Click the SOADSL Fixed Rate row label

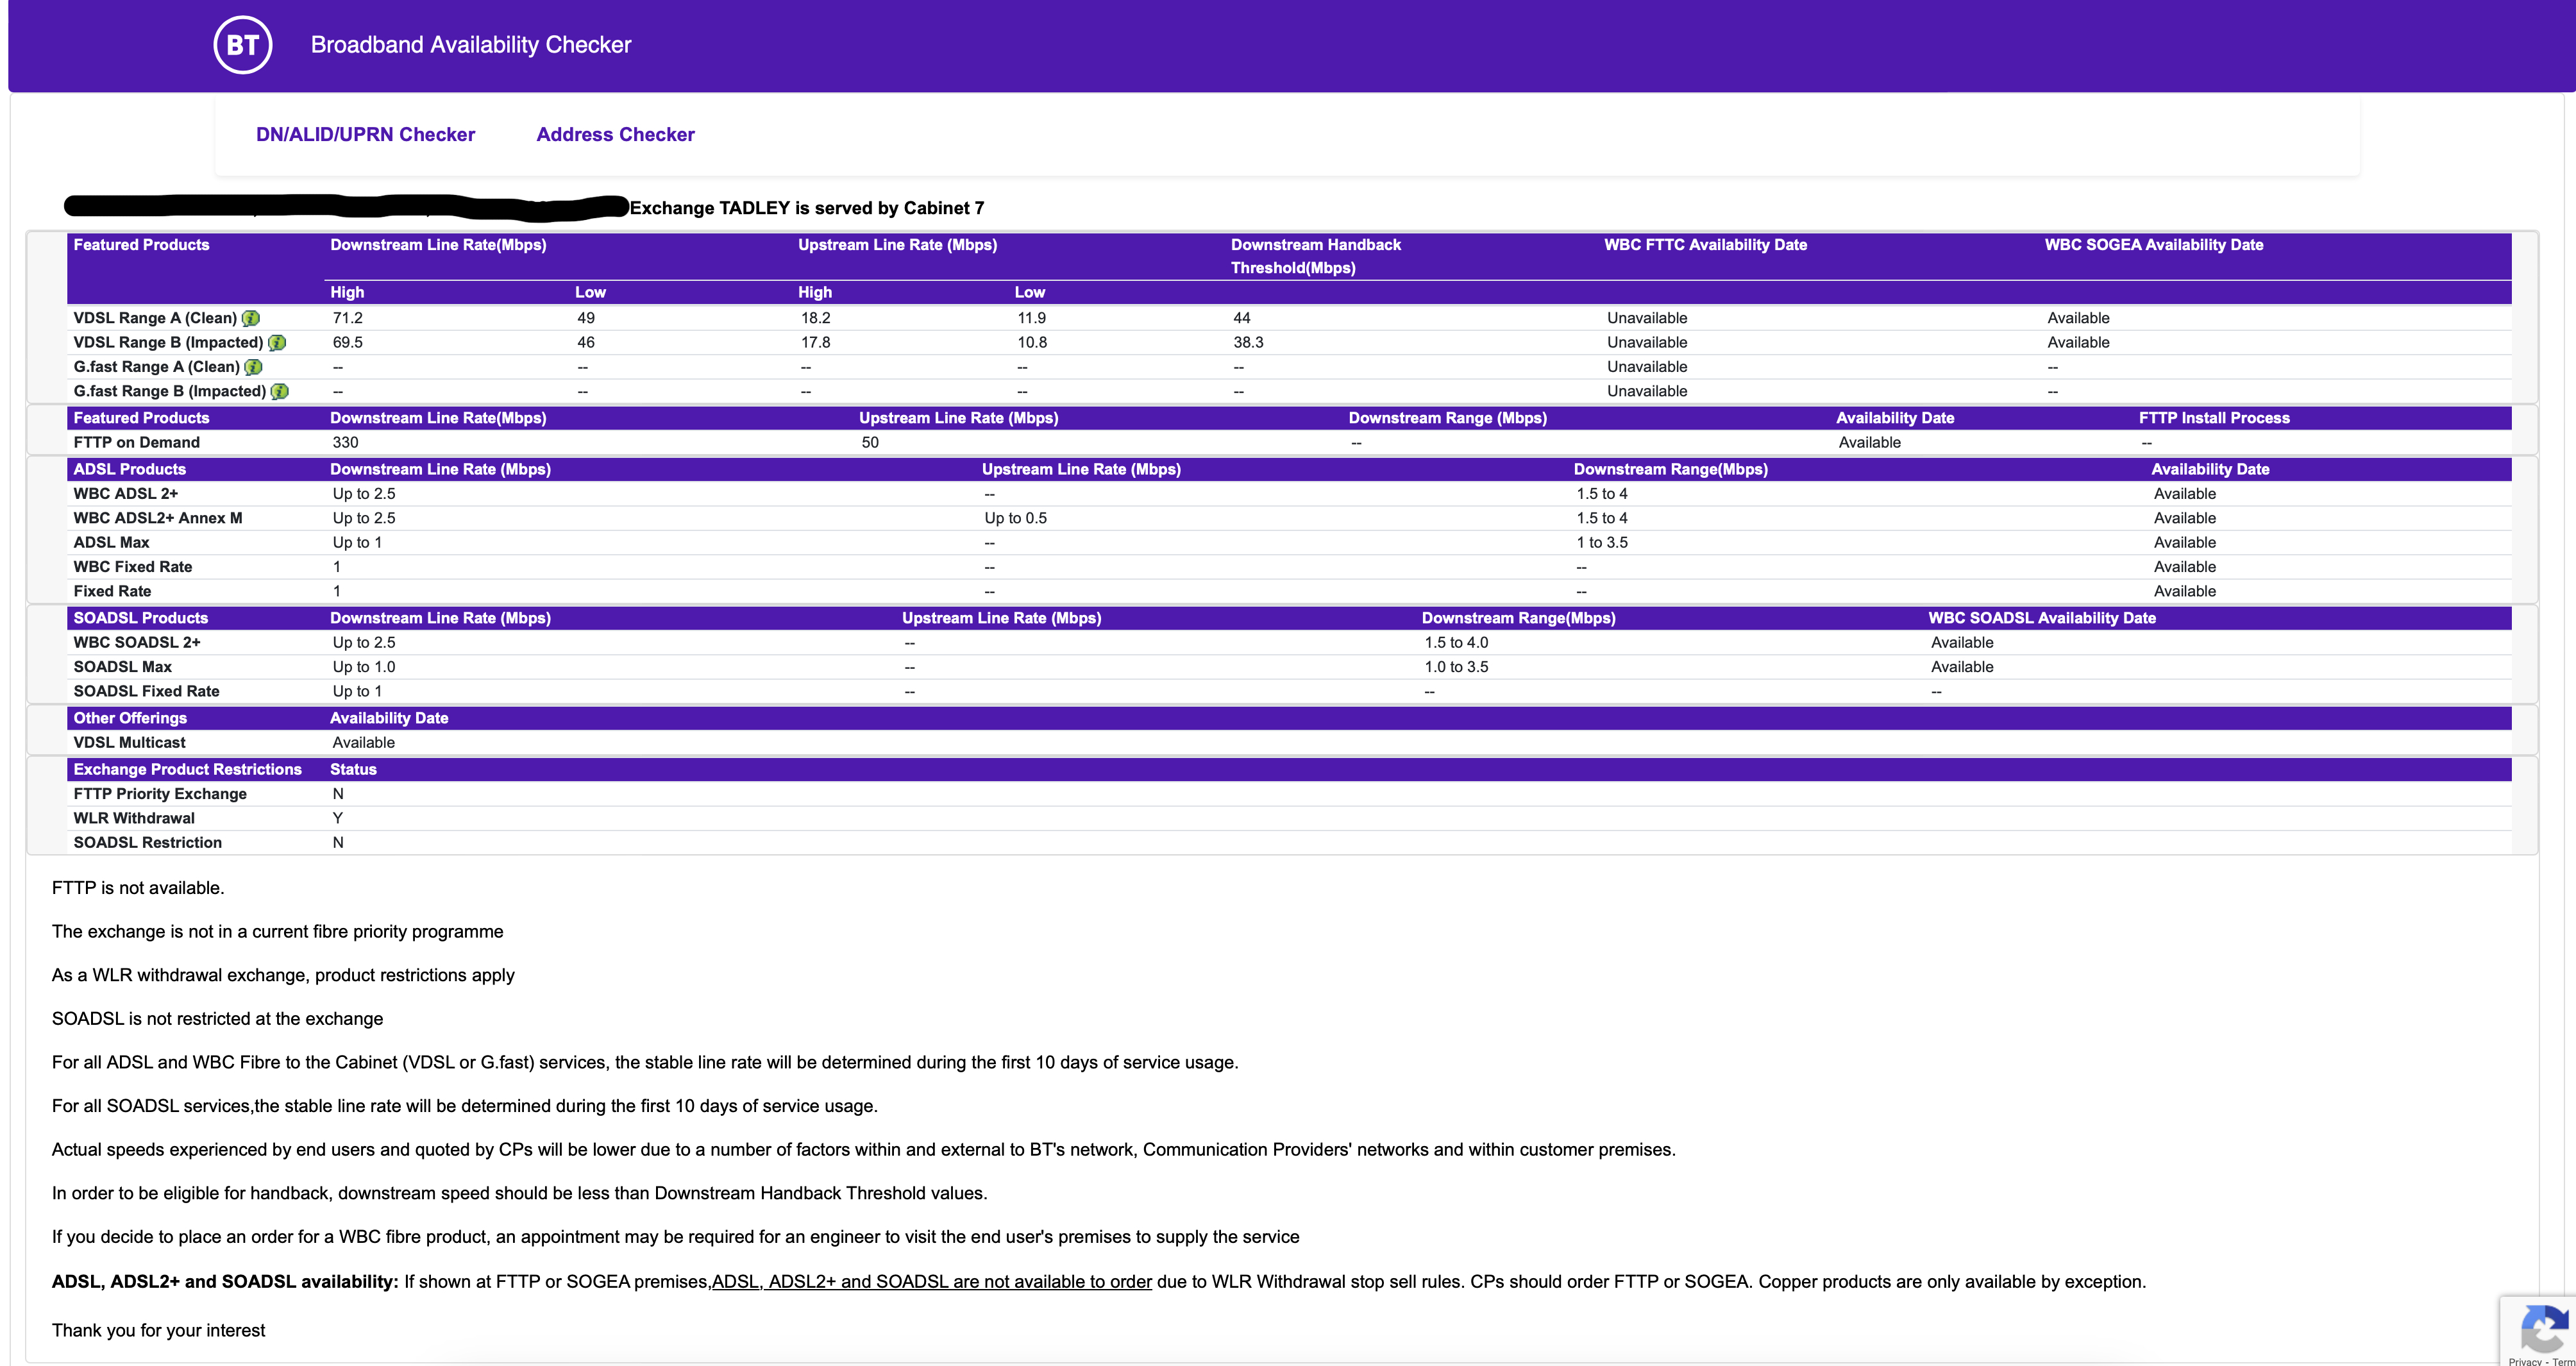pos(146,692)
